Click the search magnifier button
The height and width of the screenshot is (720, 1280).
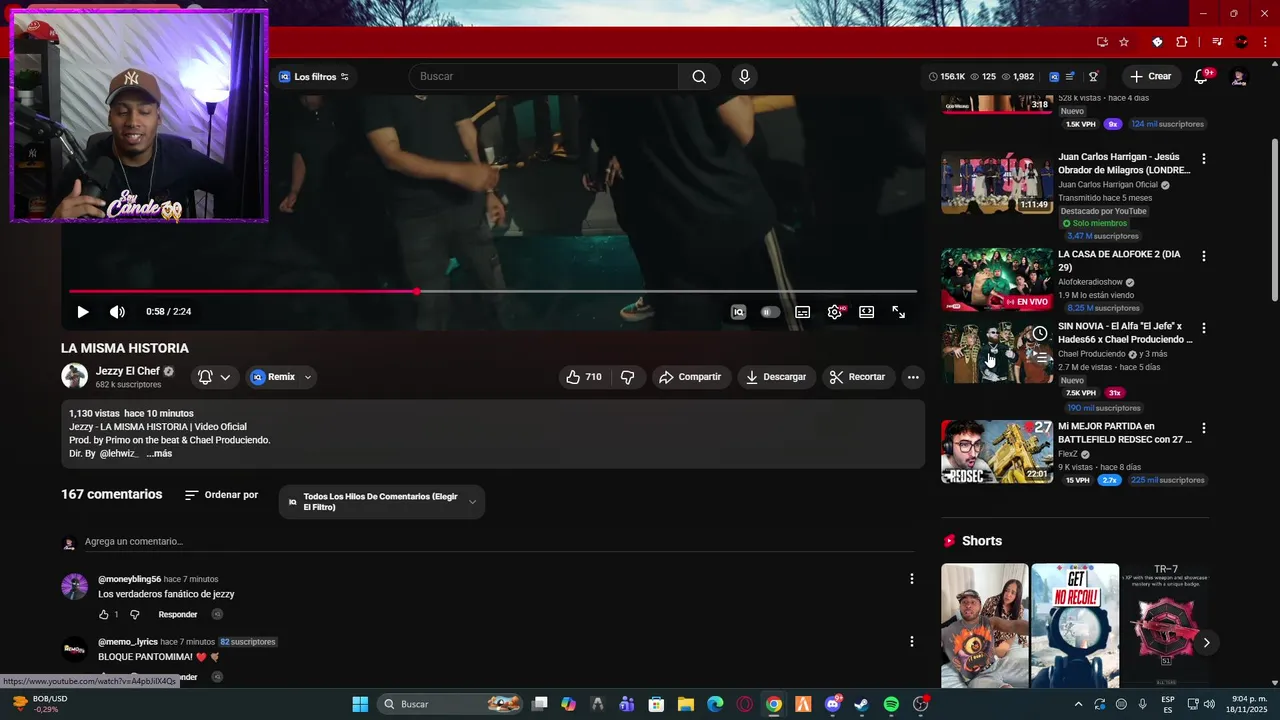(699, 77)
